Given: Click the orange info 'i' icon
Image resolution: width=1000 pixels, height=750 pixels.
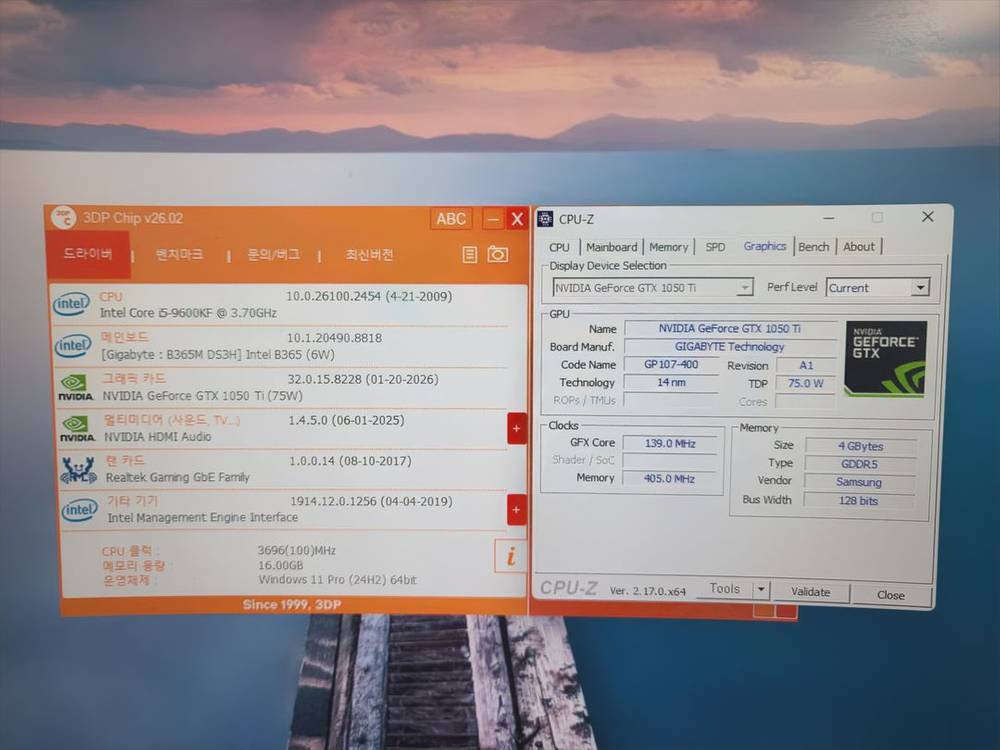Looking at the screenshot, I should [x=510, y=555].
